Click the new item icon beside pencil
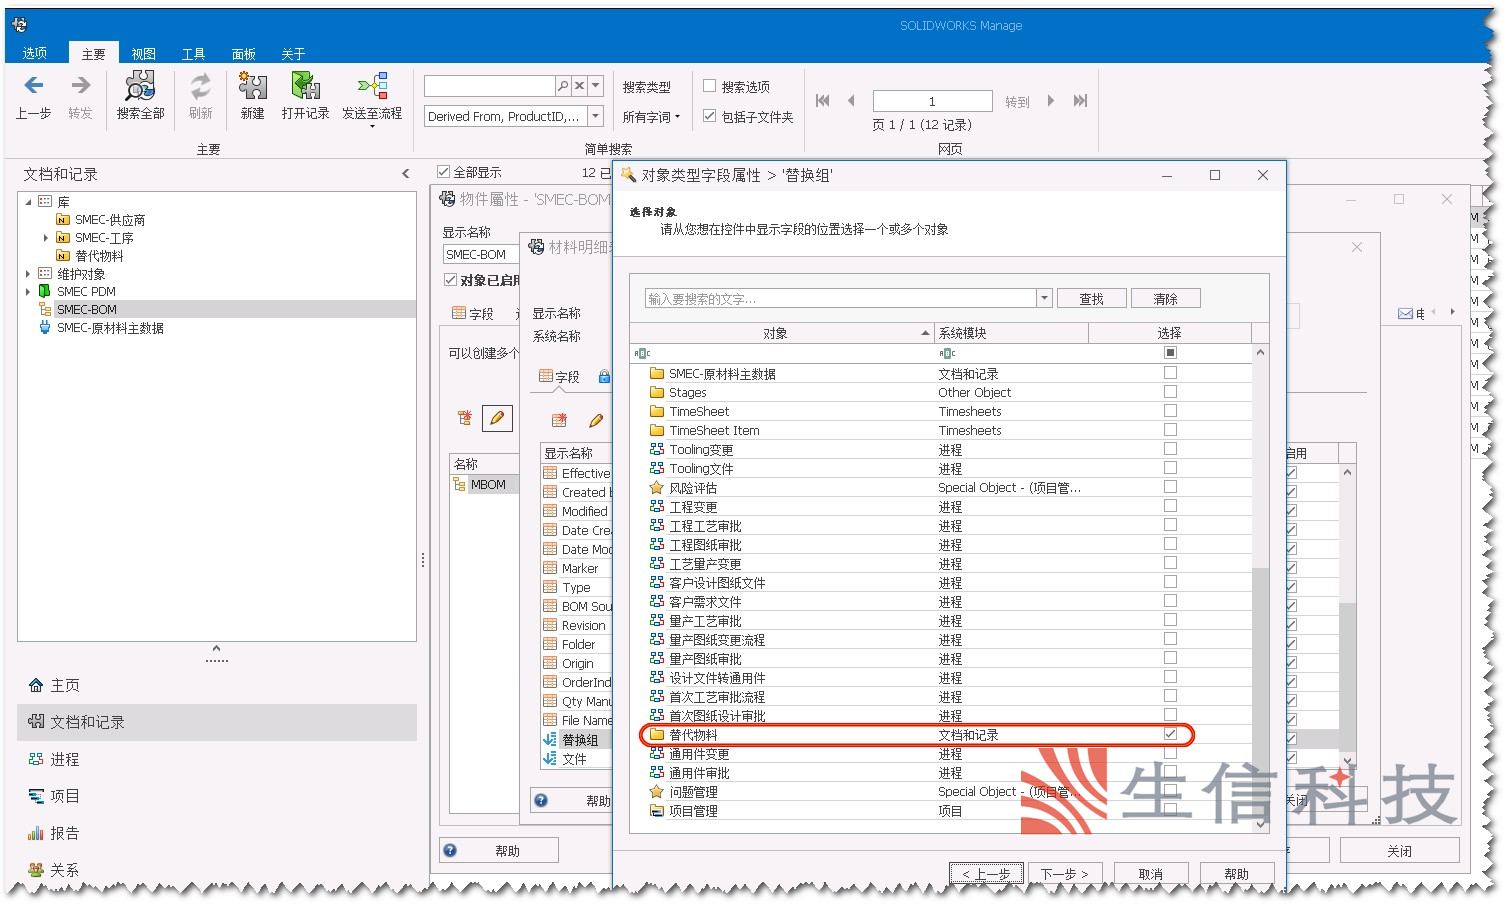 [464, 418]
